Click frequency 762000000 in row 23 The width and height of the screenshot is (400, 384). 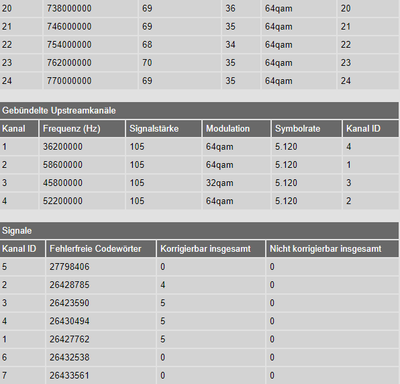tap(69, 62)
